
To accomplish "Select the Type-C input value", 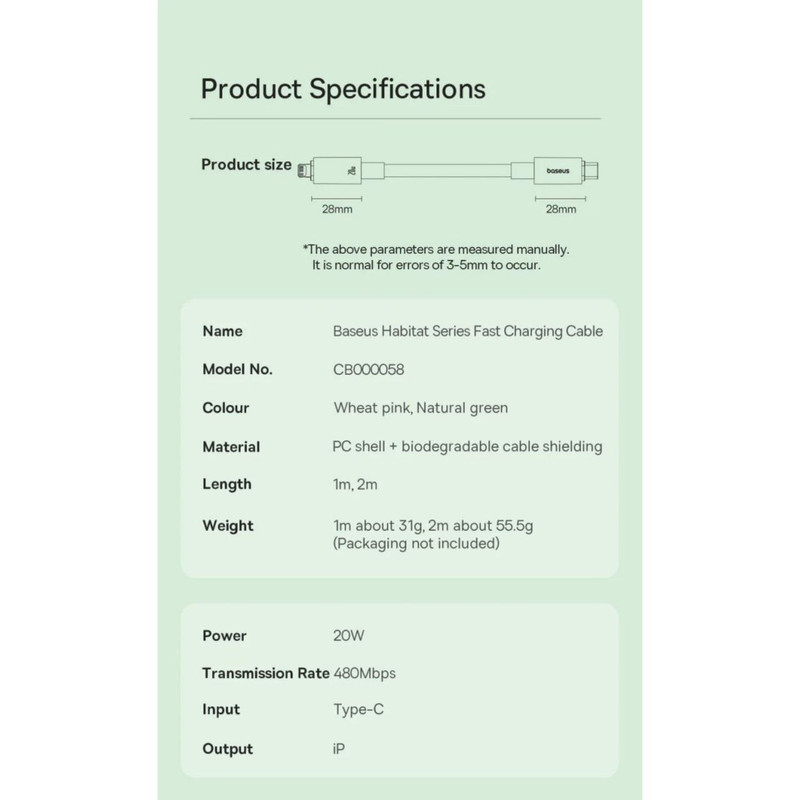I will (358, 710).
